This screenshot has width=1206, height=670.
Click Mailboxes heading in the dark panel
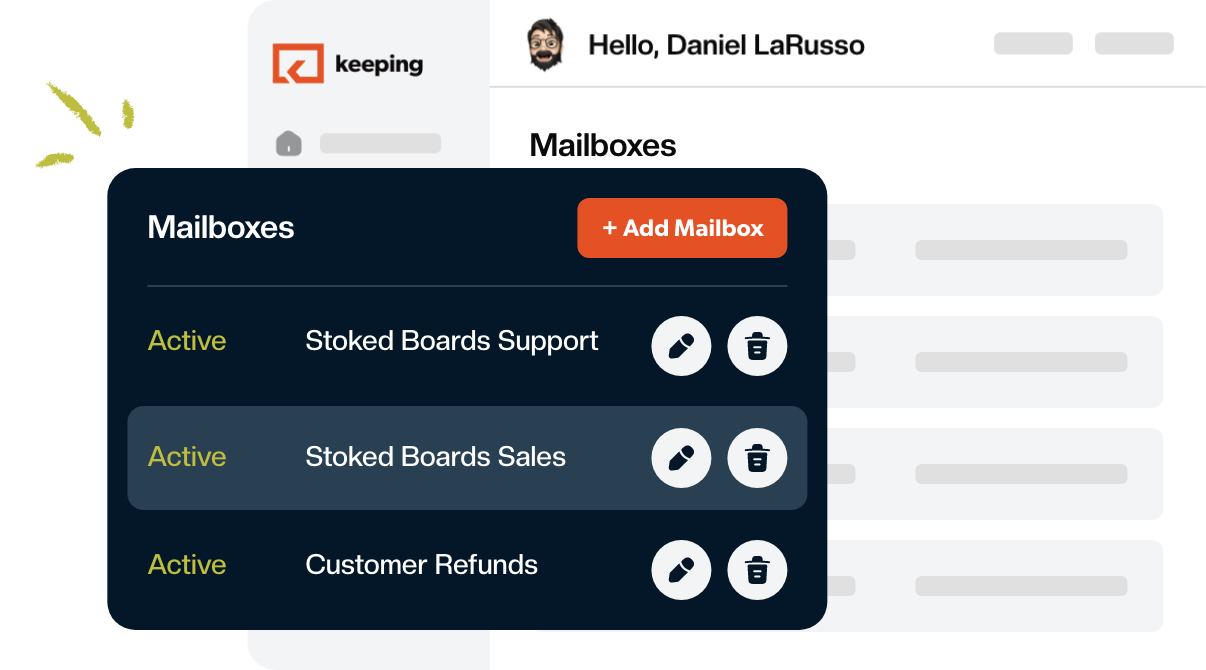[x=221, y=227]
